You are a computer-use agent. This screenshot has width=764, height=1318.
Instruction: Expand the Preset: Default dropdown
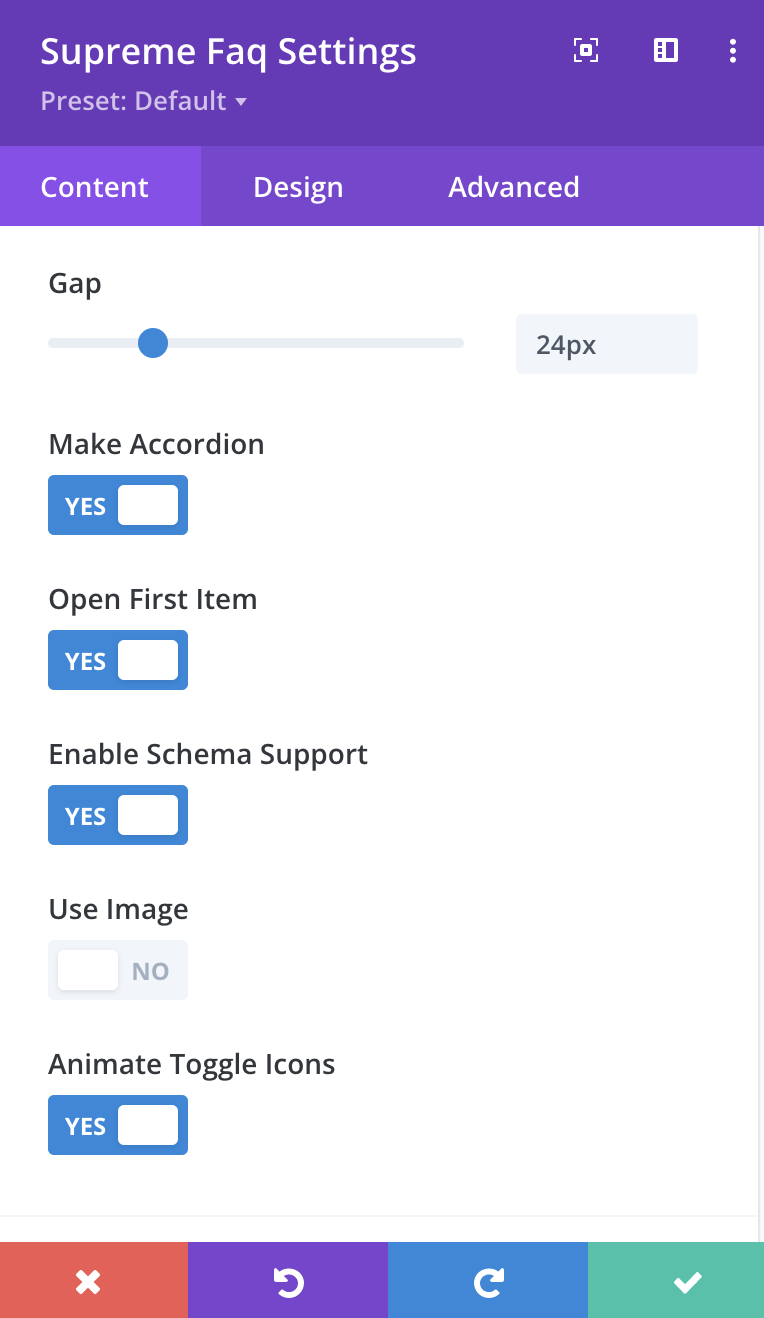point(144,101)
